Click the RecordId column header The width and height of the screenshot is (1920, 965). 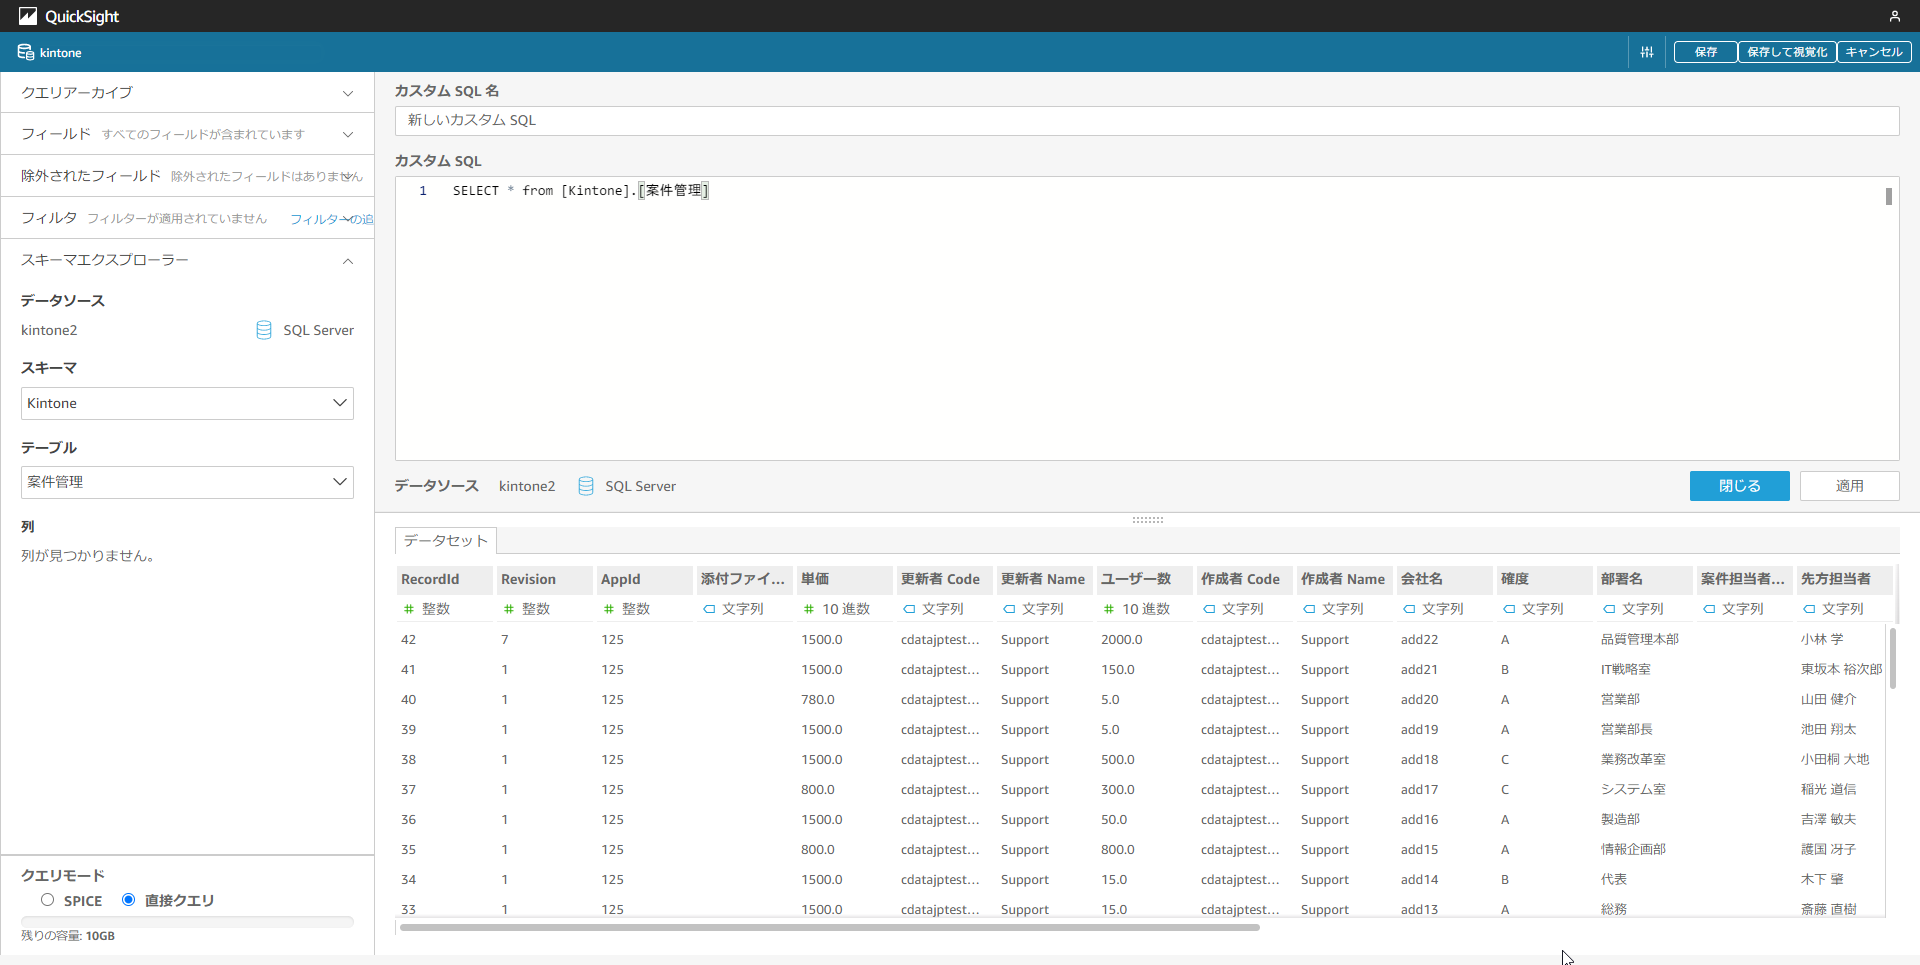click(445, 579)
